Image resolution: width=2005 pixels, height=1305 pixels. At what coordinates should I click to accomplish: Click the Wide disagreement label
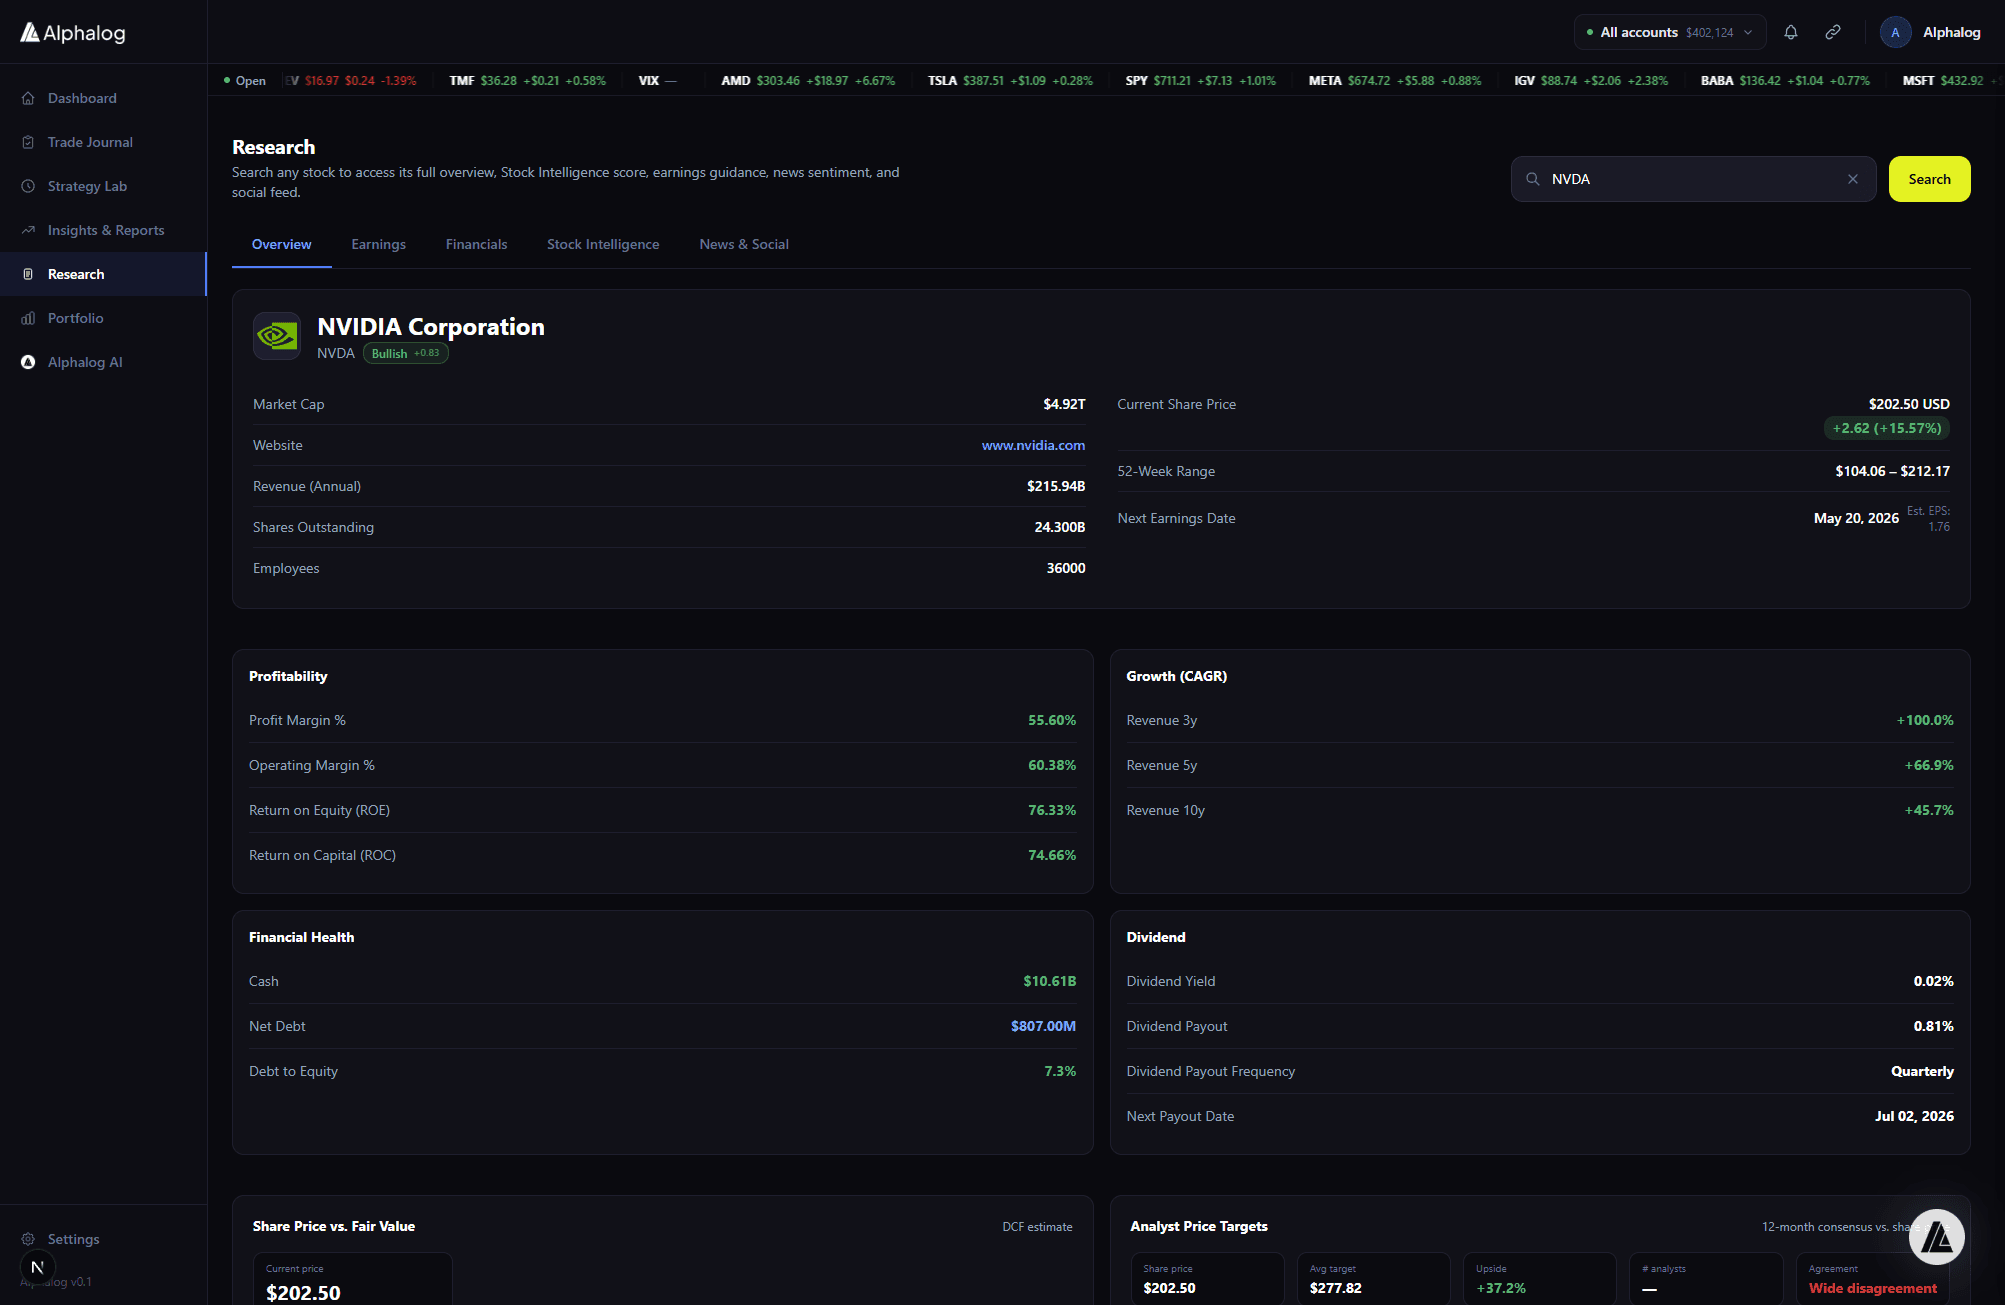(x=1872, y=1288)
